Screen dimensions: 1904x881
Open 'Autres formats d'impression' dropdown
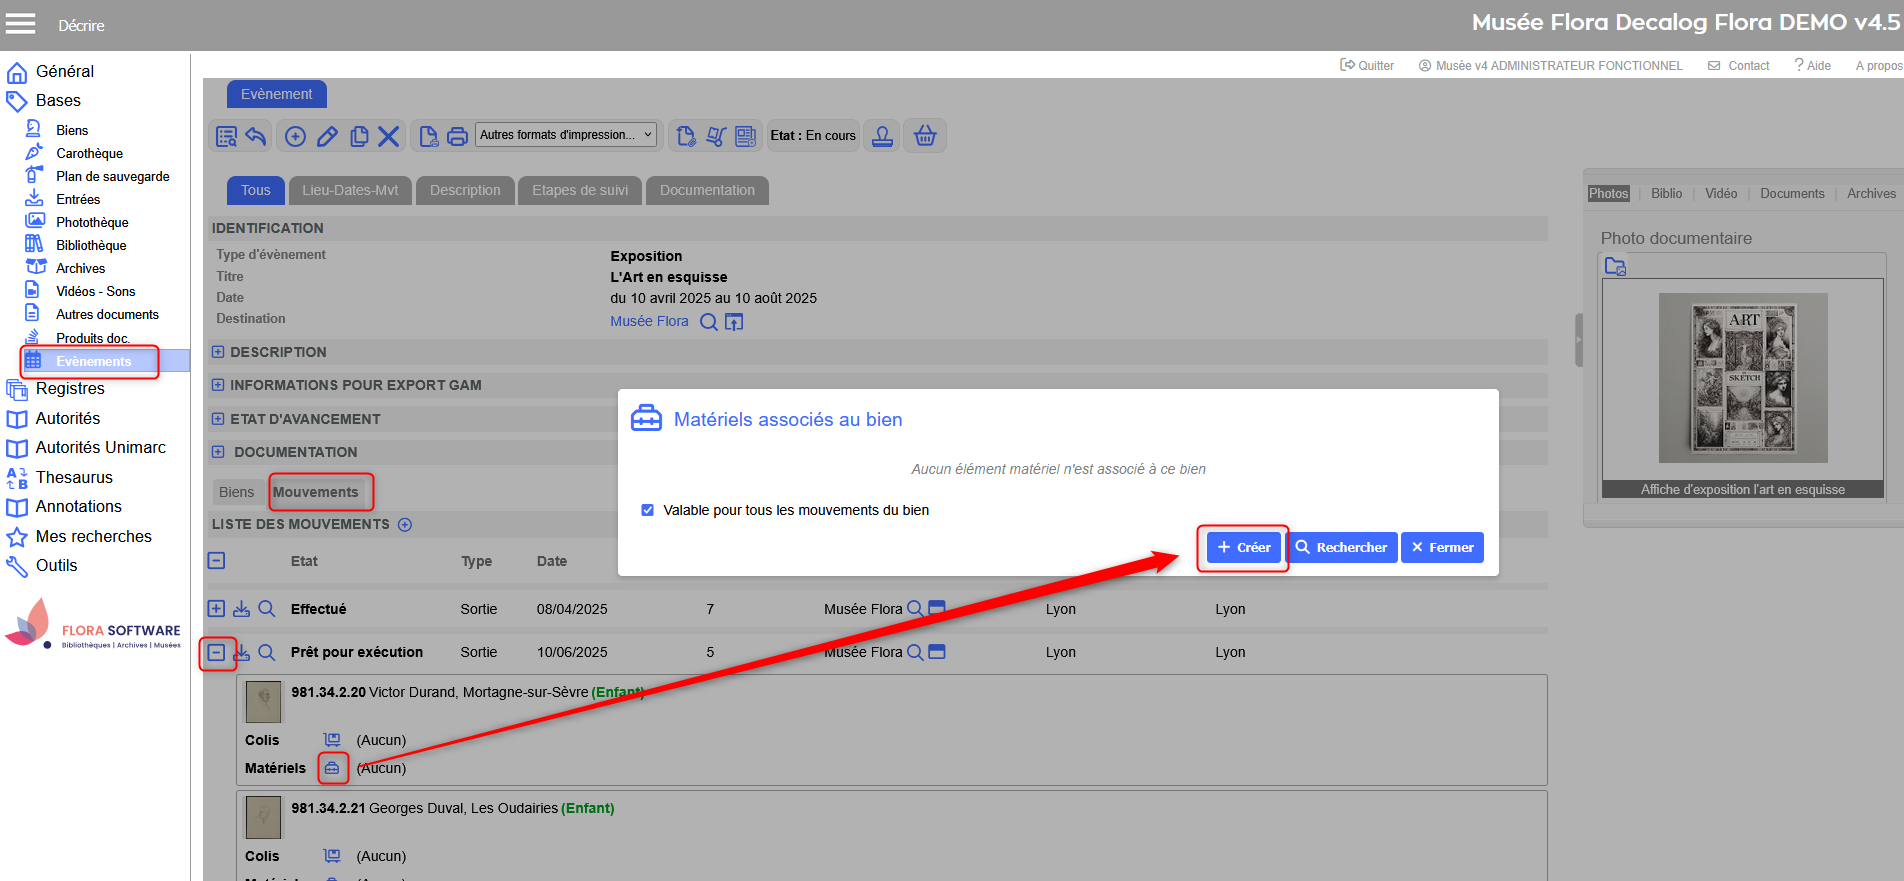[x=566, y=135]
